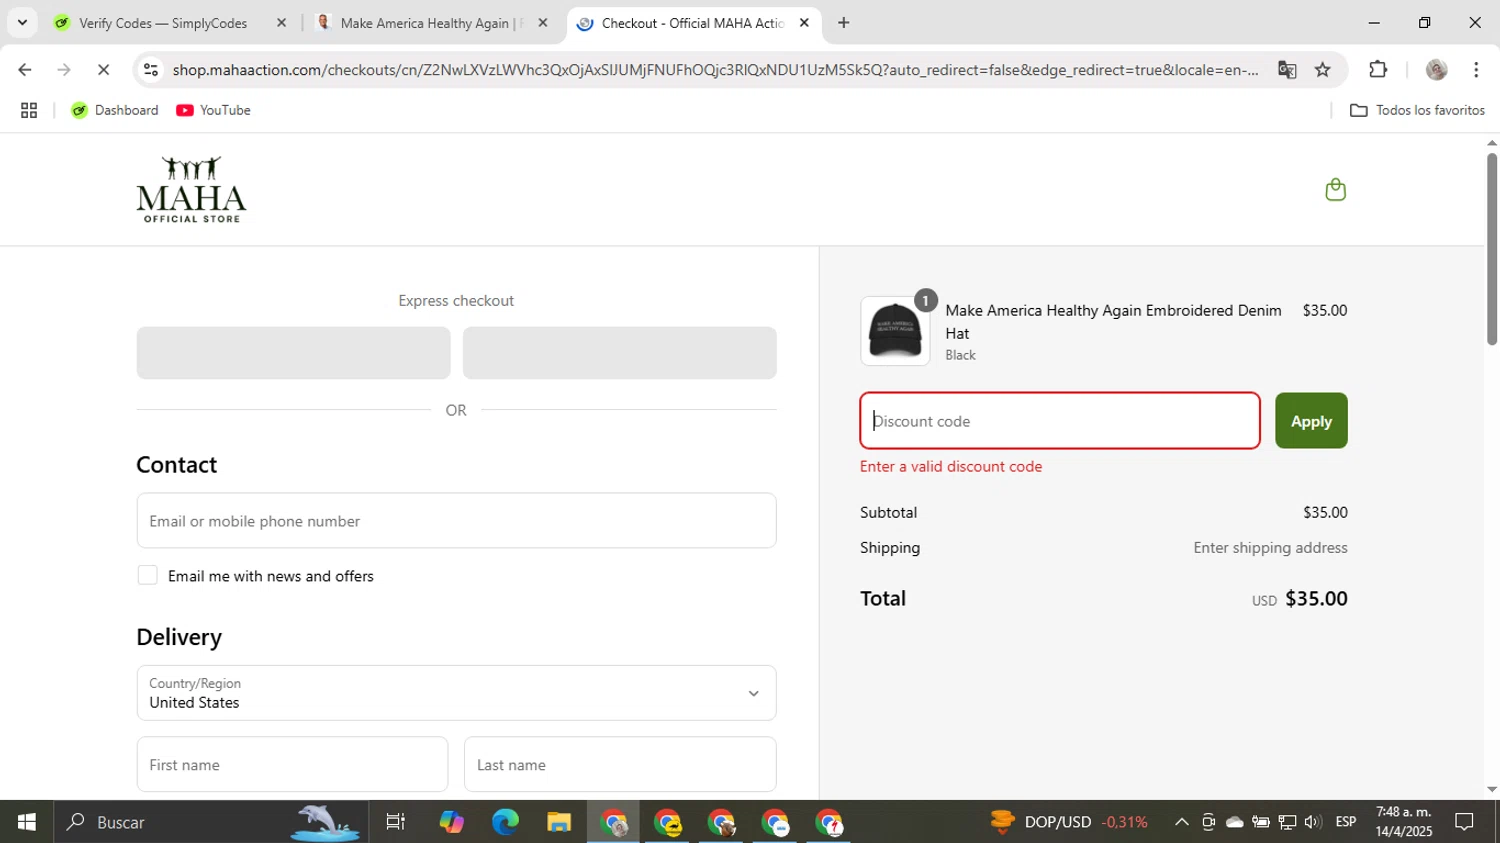Close the Checkout tab

coord(804,23)
